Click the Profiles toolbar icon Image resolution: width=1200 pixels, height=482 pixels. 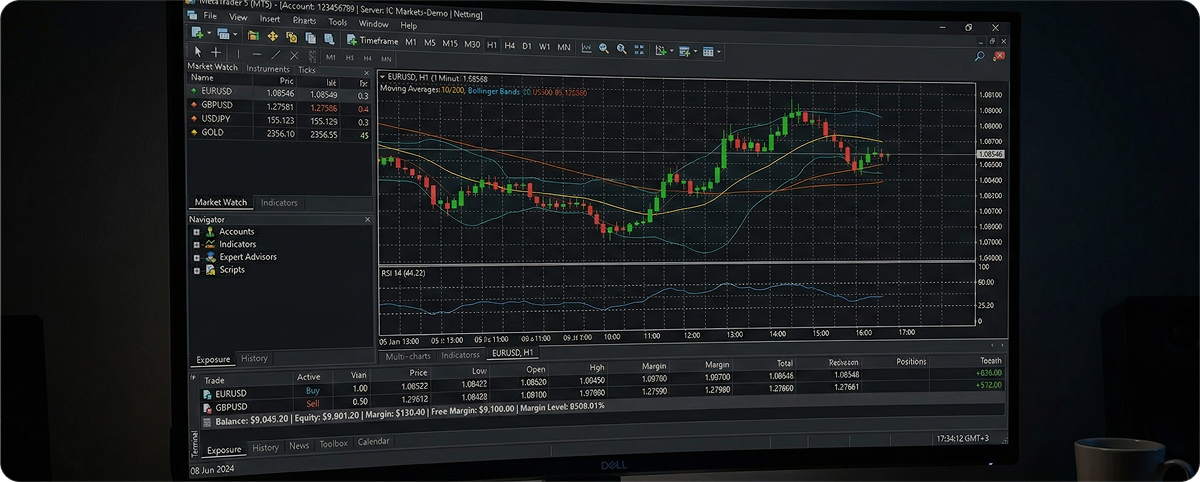223,34
